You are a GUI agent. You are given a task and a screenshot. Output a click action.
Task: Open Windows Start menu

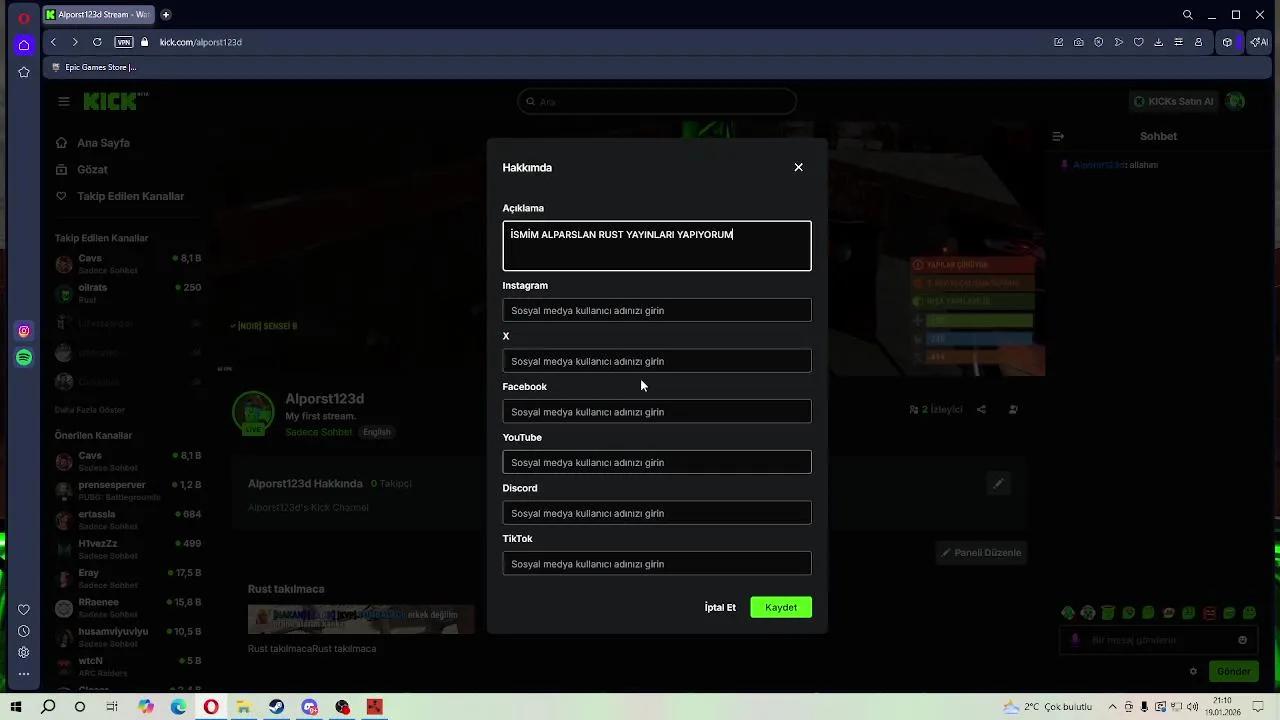click(x=16, y=707)
